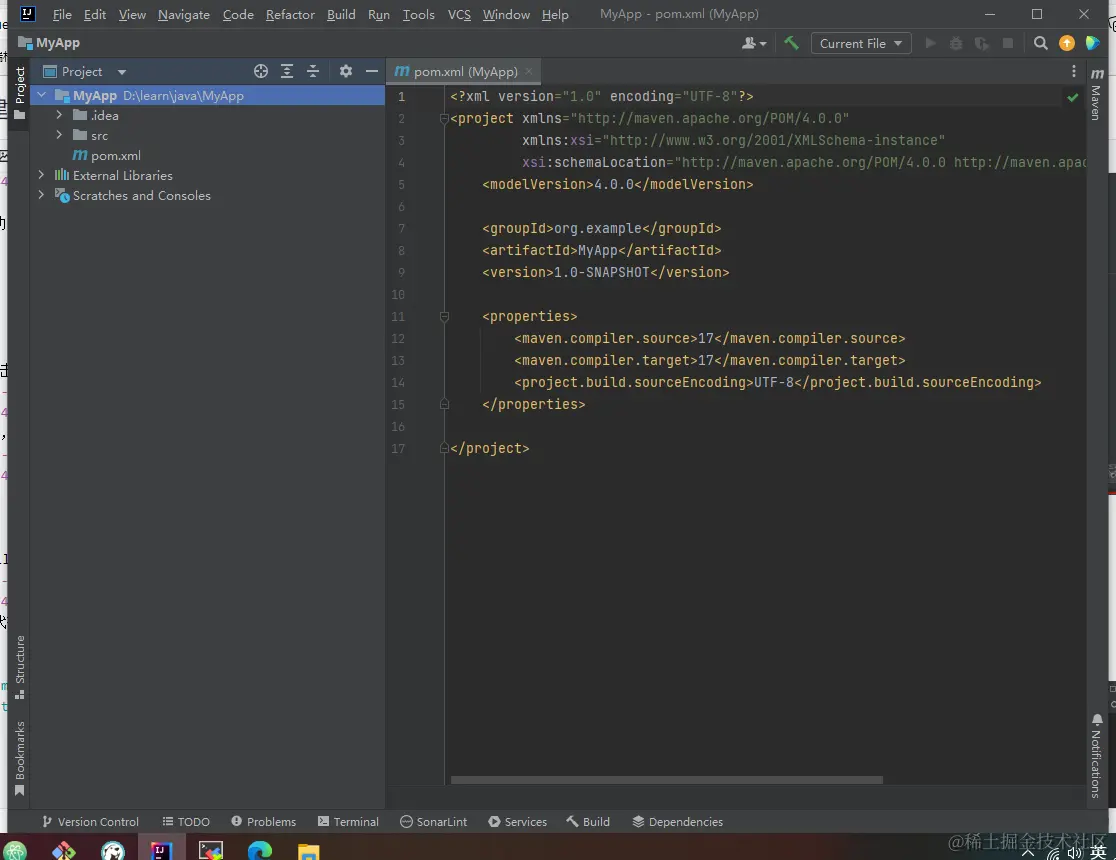Screen dimensions: 1116x860
Task: Click the Project sidebar tab
Action: (x=20, y=93)
